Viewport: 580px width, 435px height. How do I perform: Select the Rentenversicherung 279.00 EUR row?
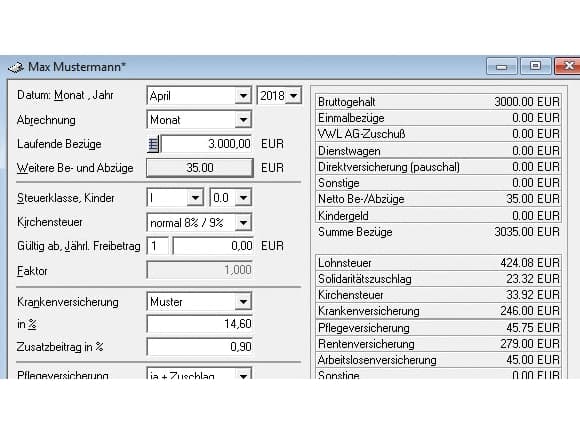(438, 344)
